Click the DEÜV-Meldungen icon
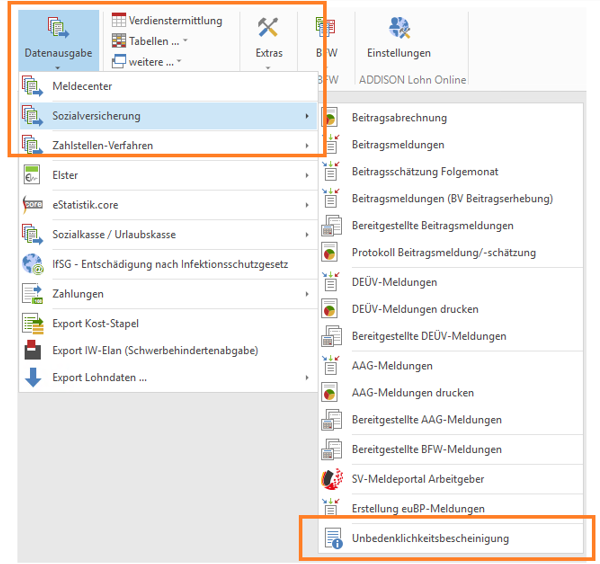 [331, 282]
